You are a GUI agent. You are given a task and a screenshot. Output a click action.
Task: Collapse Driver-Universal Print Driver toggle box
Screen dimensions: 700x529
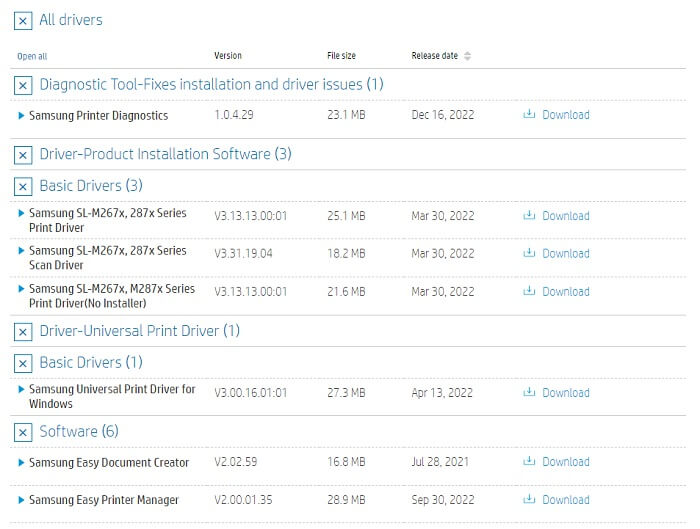pyautogui.click(x=23, y=332)
